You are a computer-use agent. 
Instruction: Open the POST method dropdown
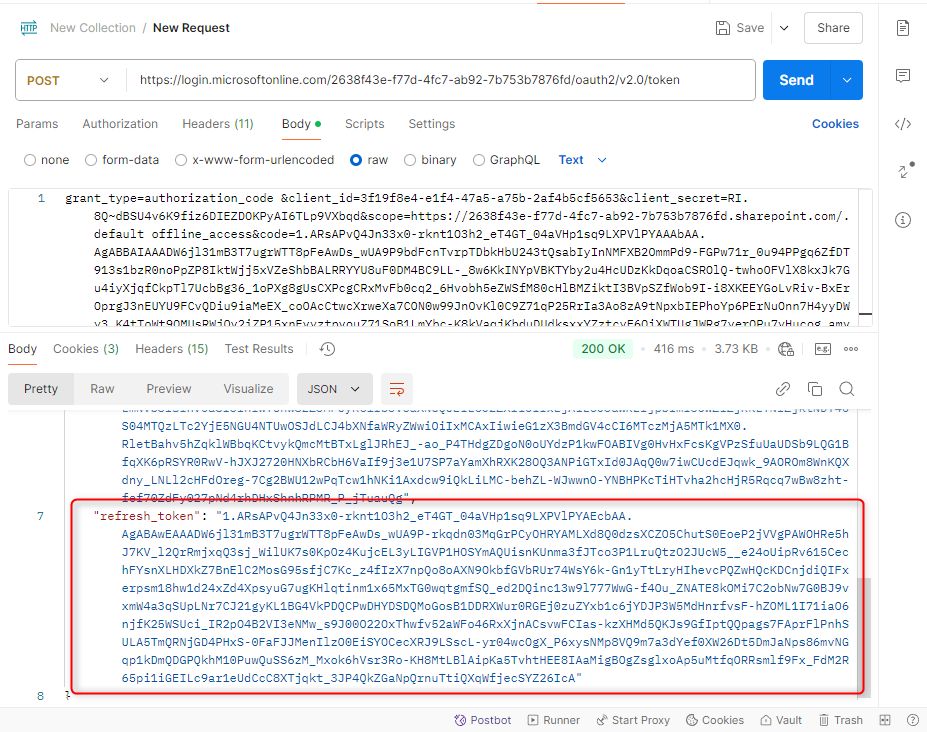click(x=67, y=80)
